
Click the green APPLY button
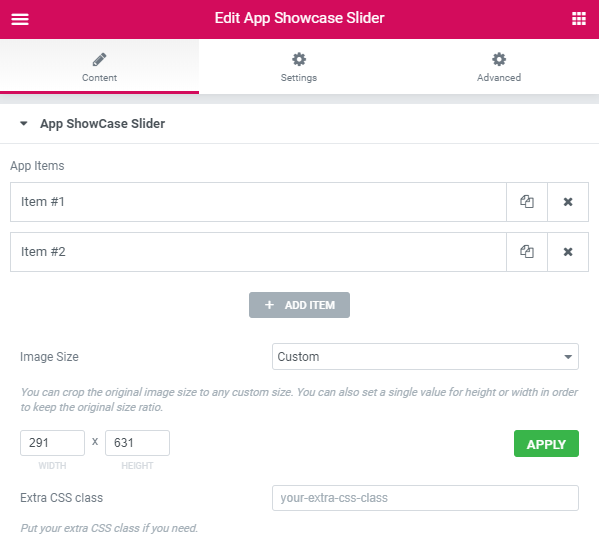pyautogui.click(x=546, y=444)
